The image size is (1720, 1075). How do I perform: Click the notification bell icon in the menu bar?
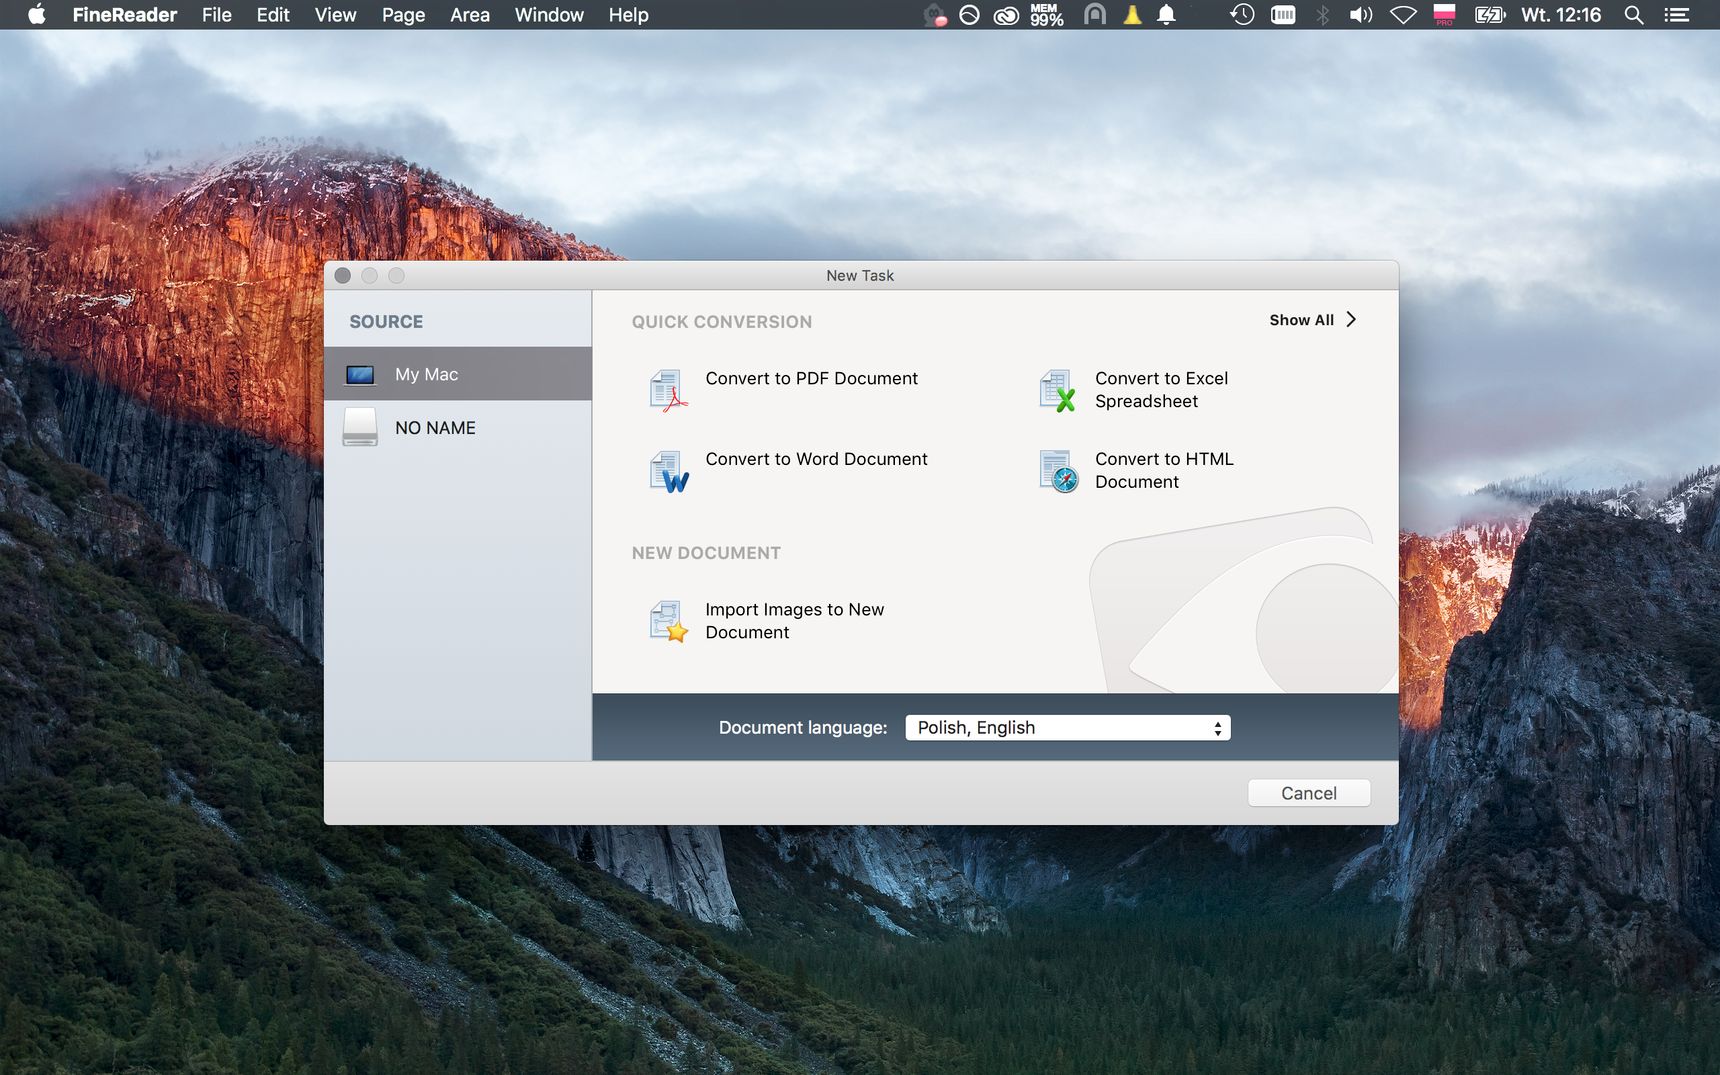click(1166, 15)
